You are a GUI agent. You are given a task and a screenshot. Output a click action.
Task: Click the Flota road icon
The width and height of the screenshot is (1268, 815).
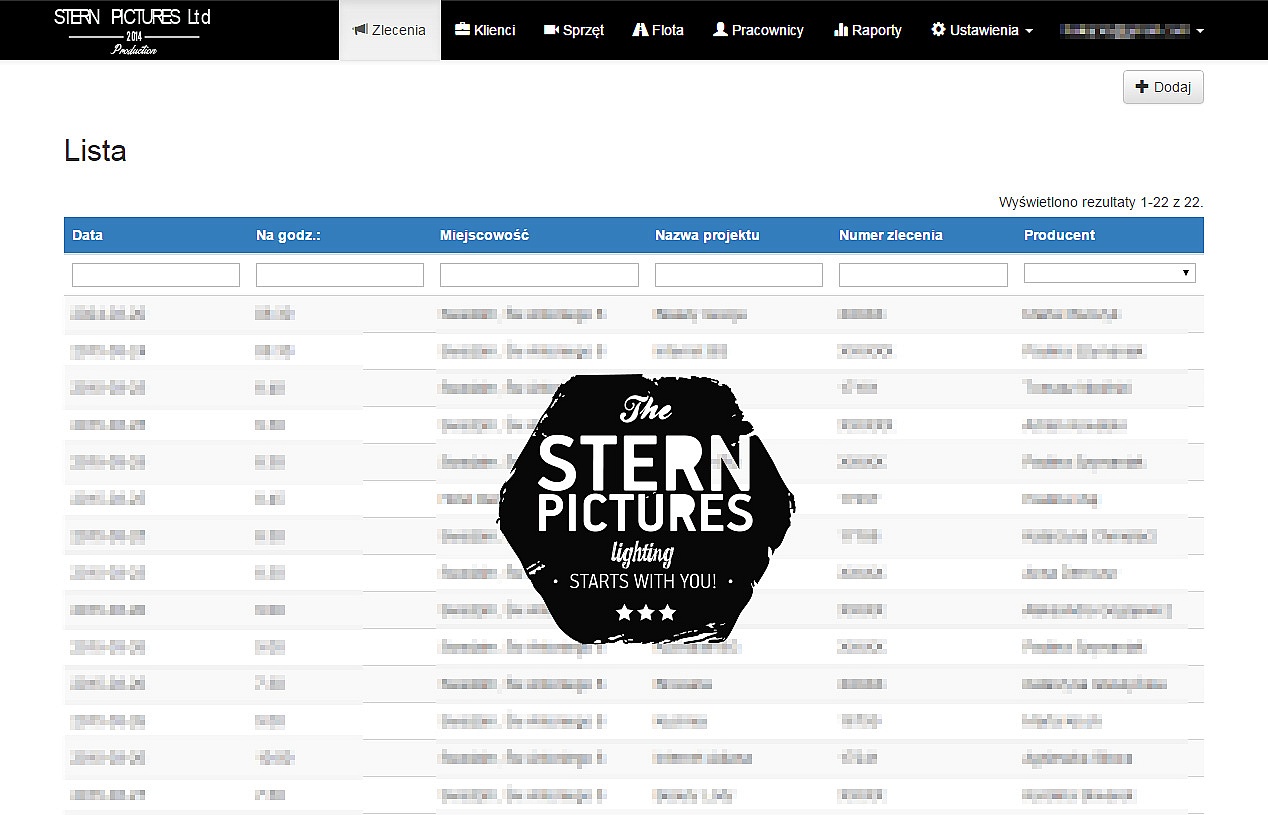[x=640, y=30]
